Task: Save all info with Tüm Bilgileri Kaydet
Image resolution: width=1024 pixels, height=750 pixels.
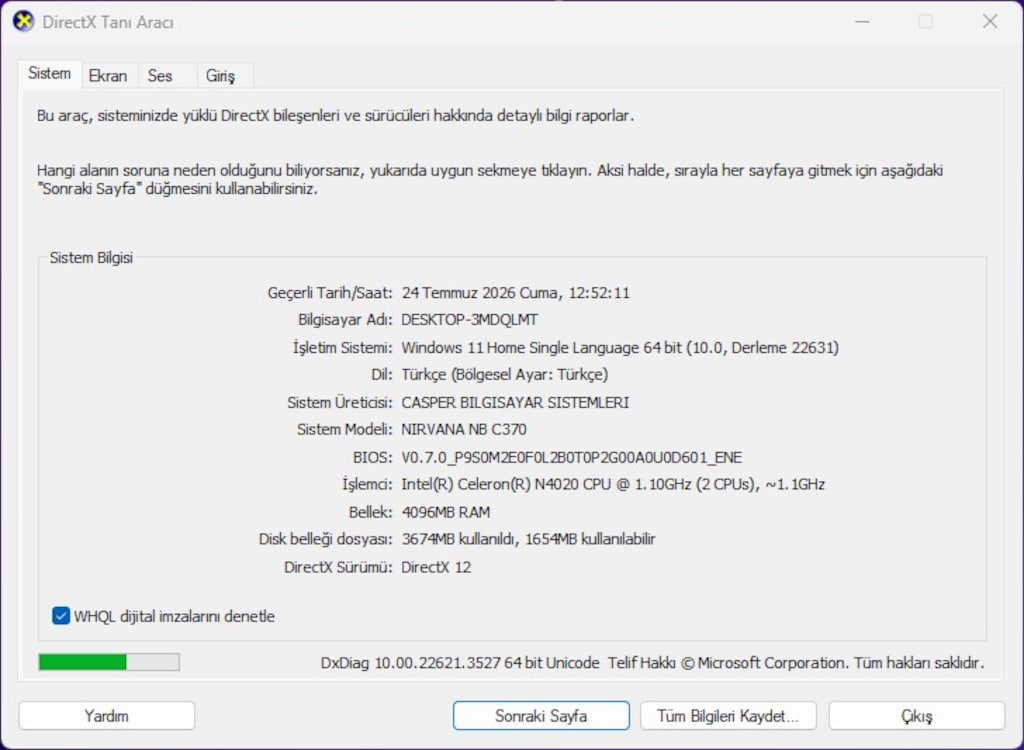Action: [728, 715]
